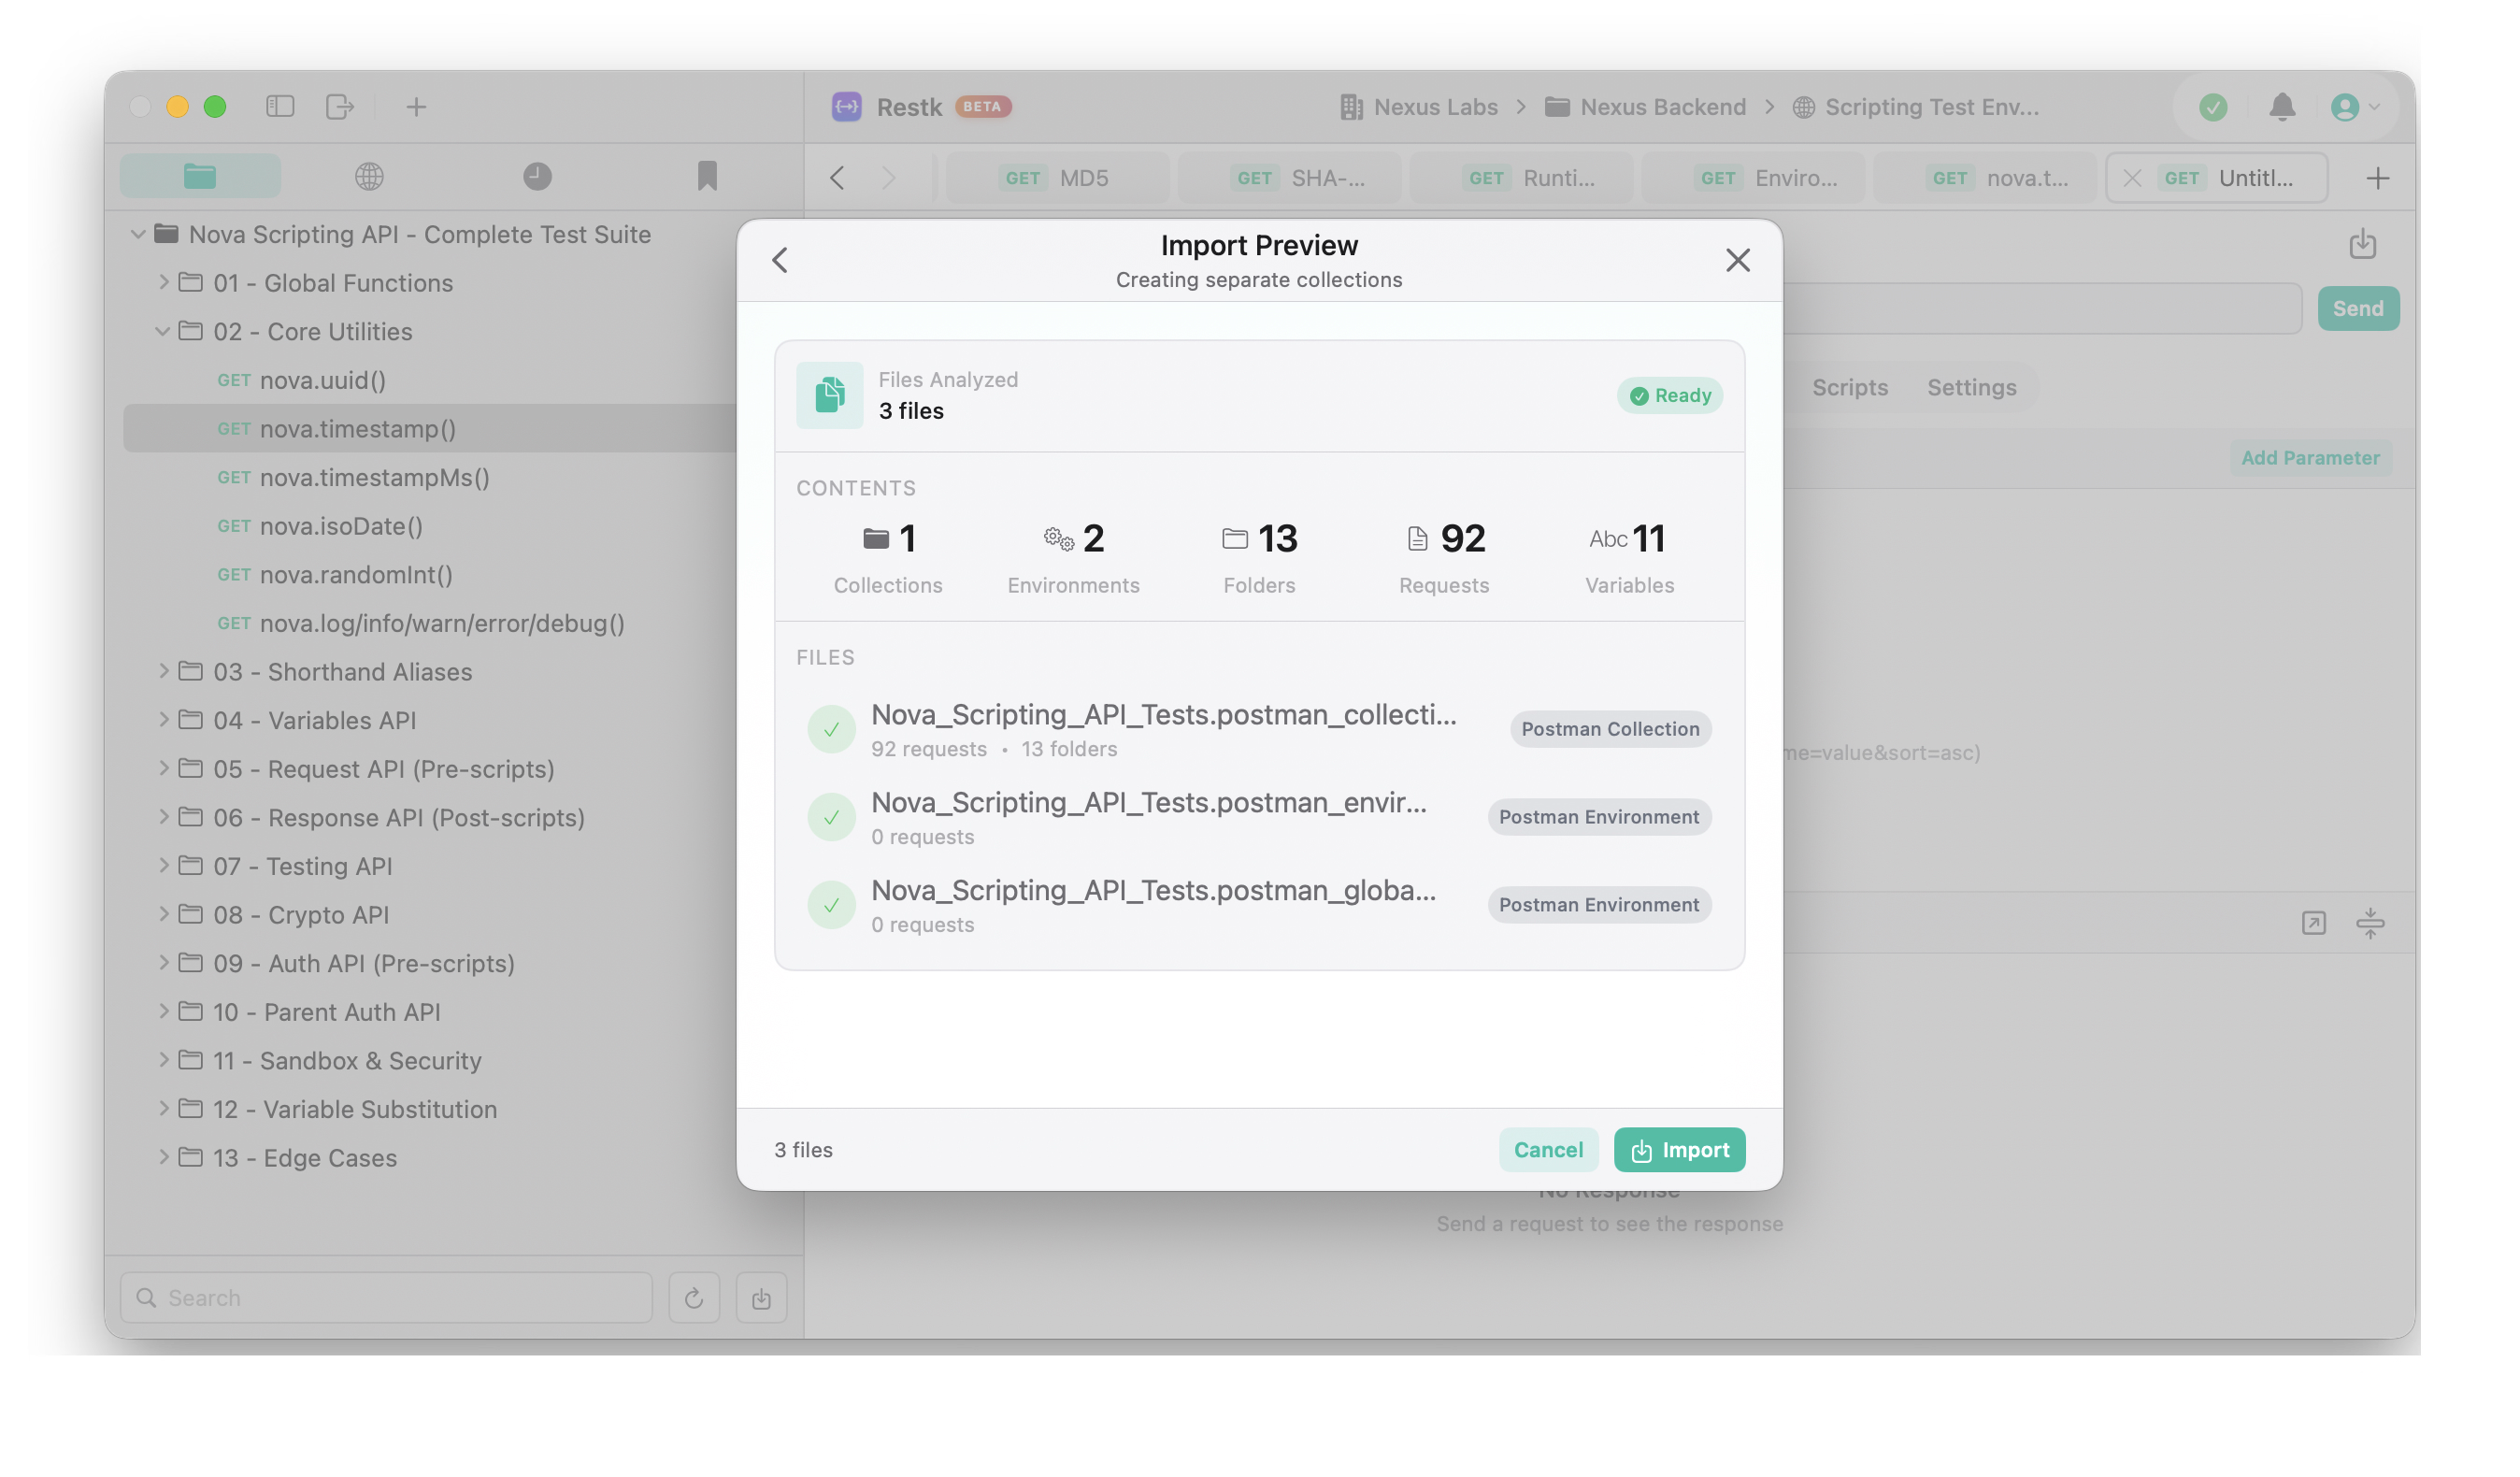The image size is (2520, 1477).
Task: Expand 05 - Request API (Pre-scripts) folder
Action: point(163,768)
